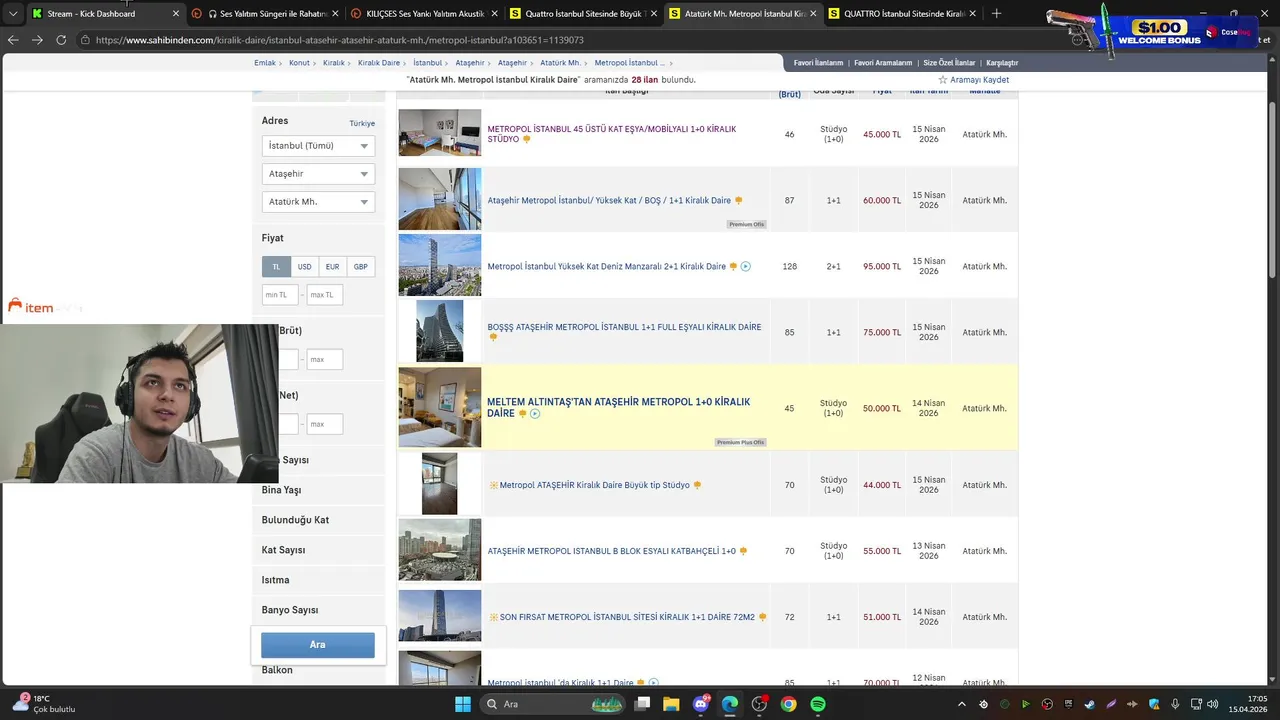Select the GBP currency option

[x=360, y=267]
